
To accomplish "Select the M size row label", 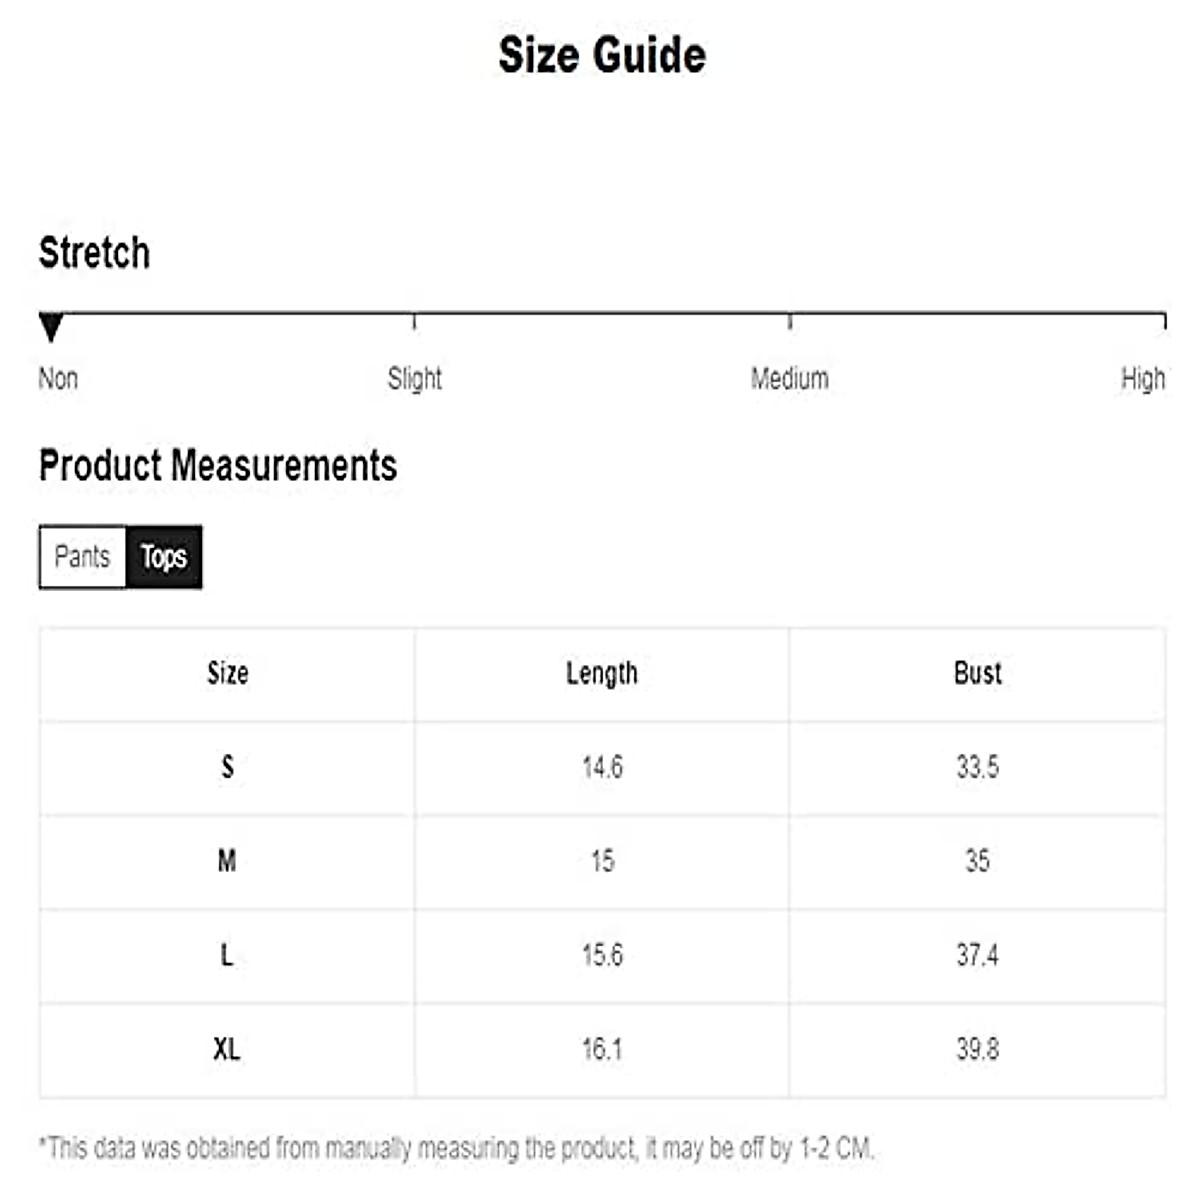I will pyautogui.click(x=227, y=861).
